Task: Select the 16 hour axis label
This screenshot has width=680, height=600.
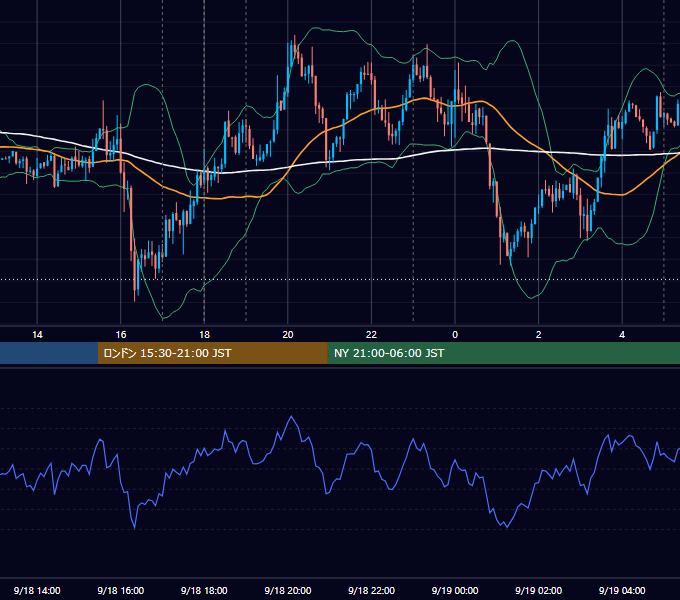Action: click(121, 335)
